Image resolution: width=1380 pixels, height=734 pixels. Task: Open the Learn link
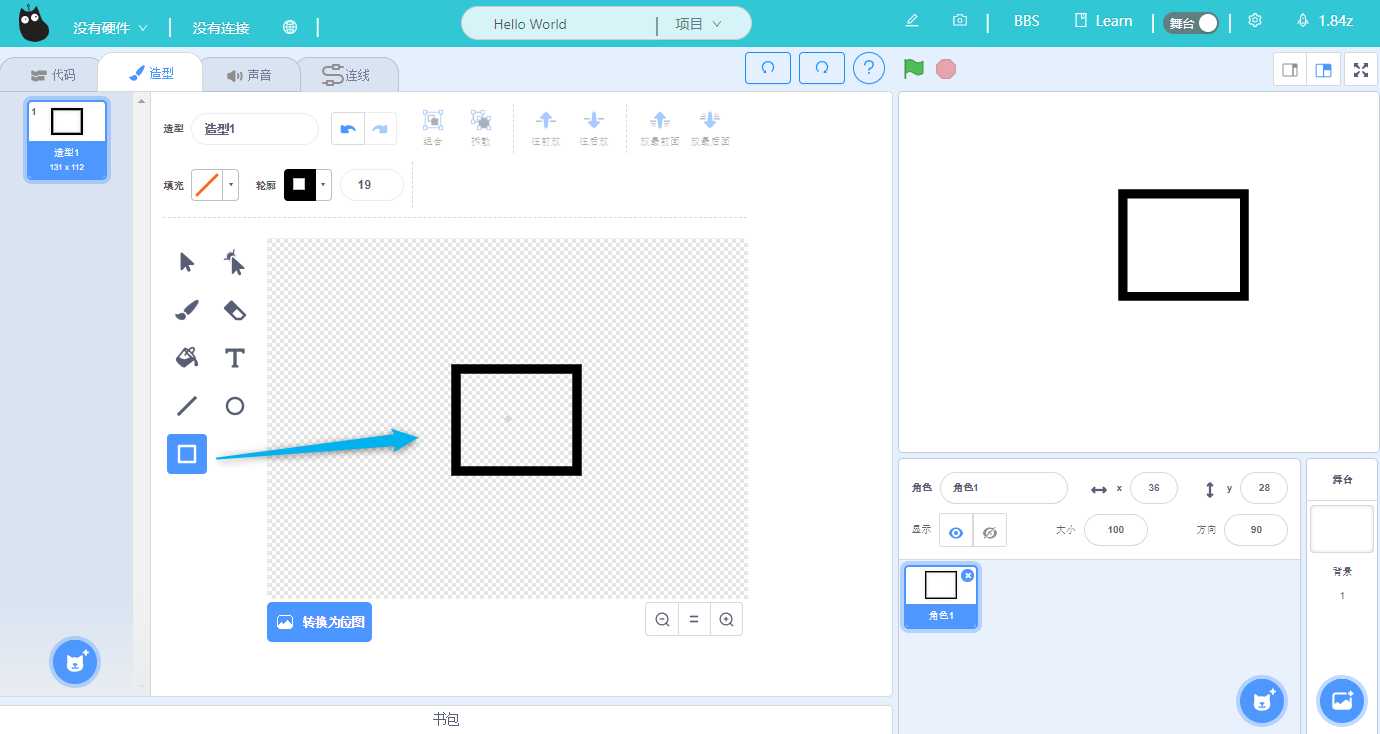[x=1103, y=21]
